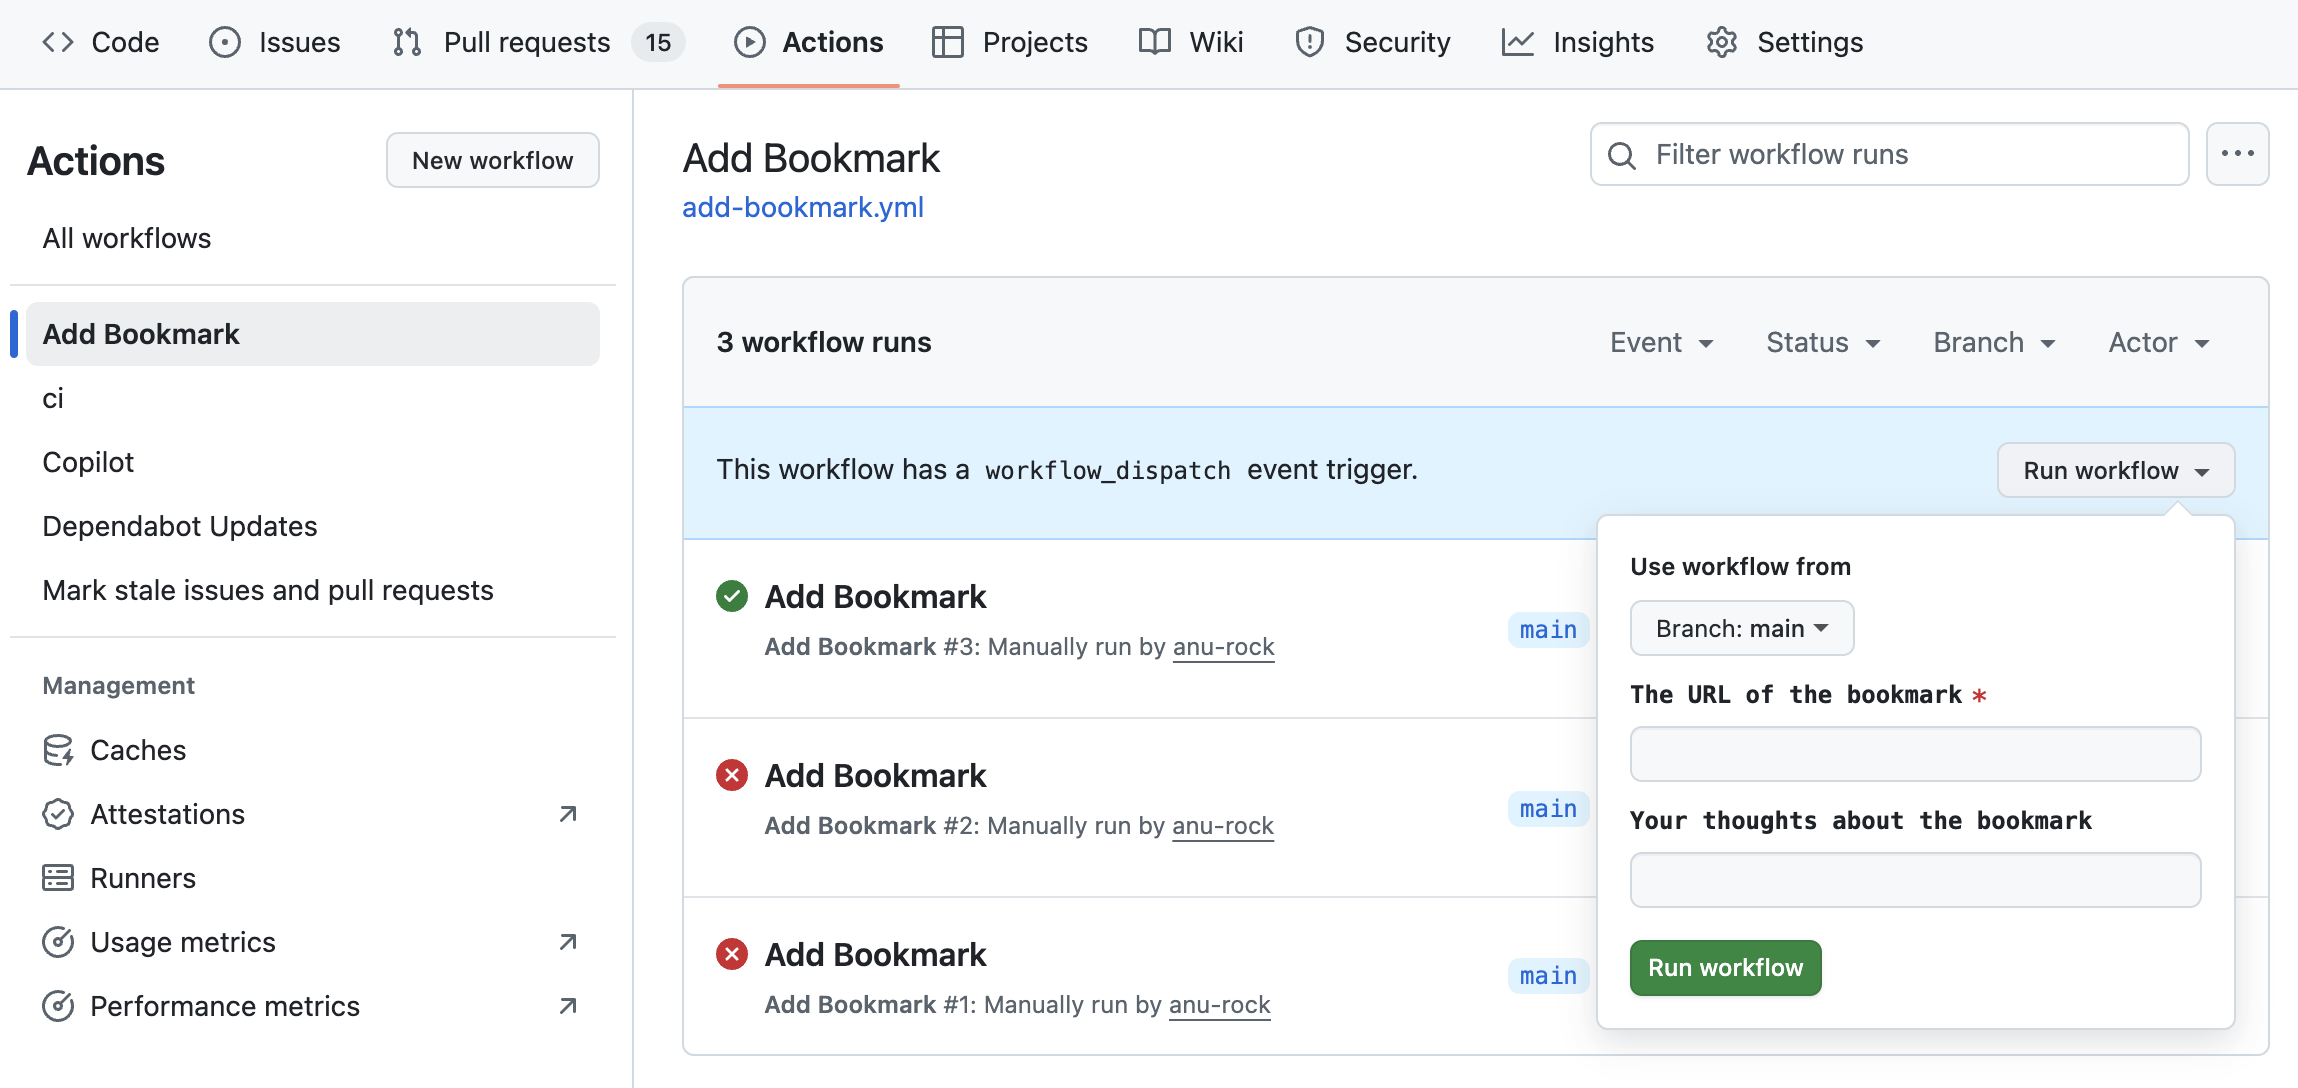
Task: Click the red failure icon on Add Bookmark #2
Action: coord(731,774)
